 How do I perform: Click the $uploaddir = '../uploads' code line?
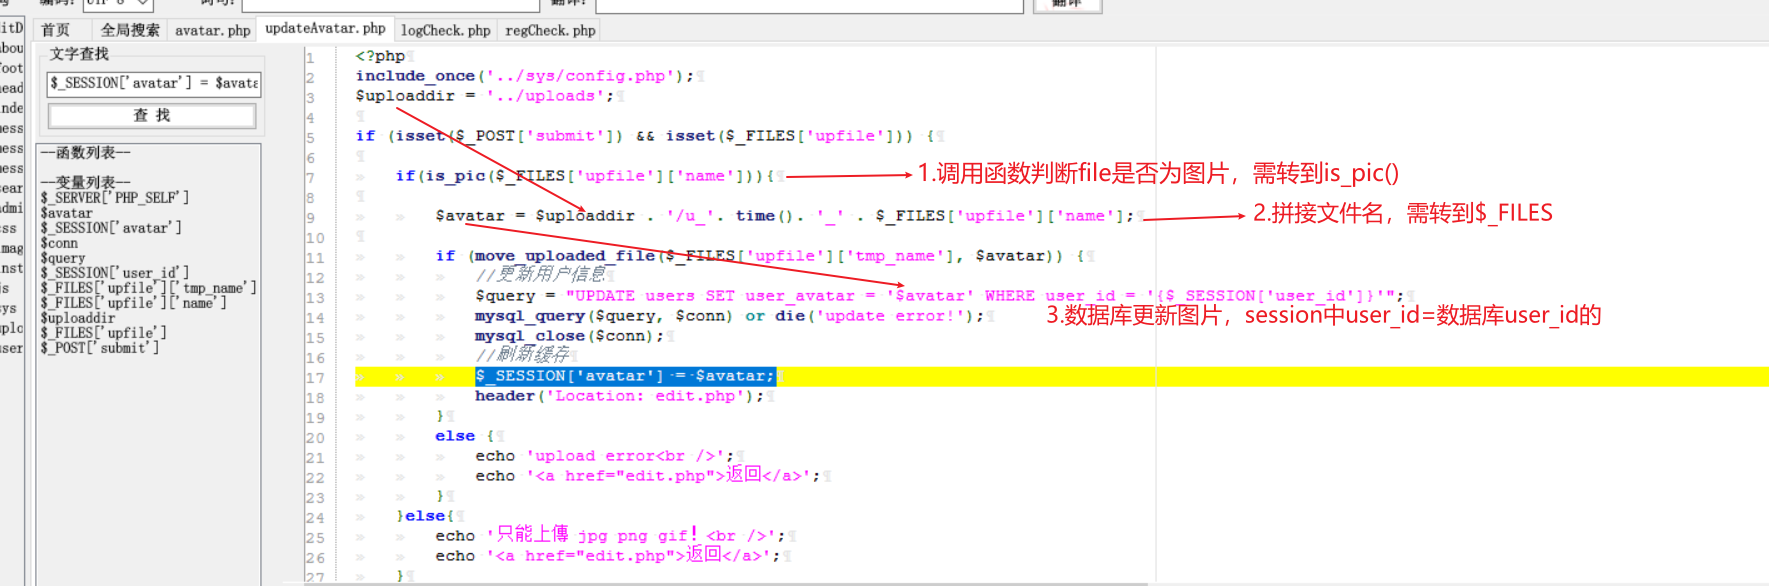tap(485, 96)
